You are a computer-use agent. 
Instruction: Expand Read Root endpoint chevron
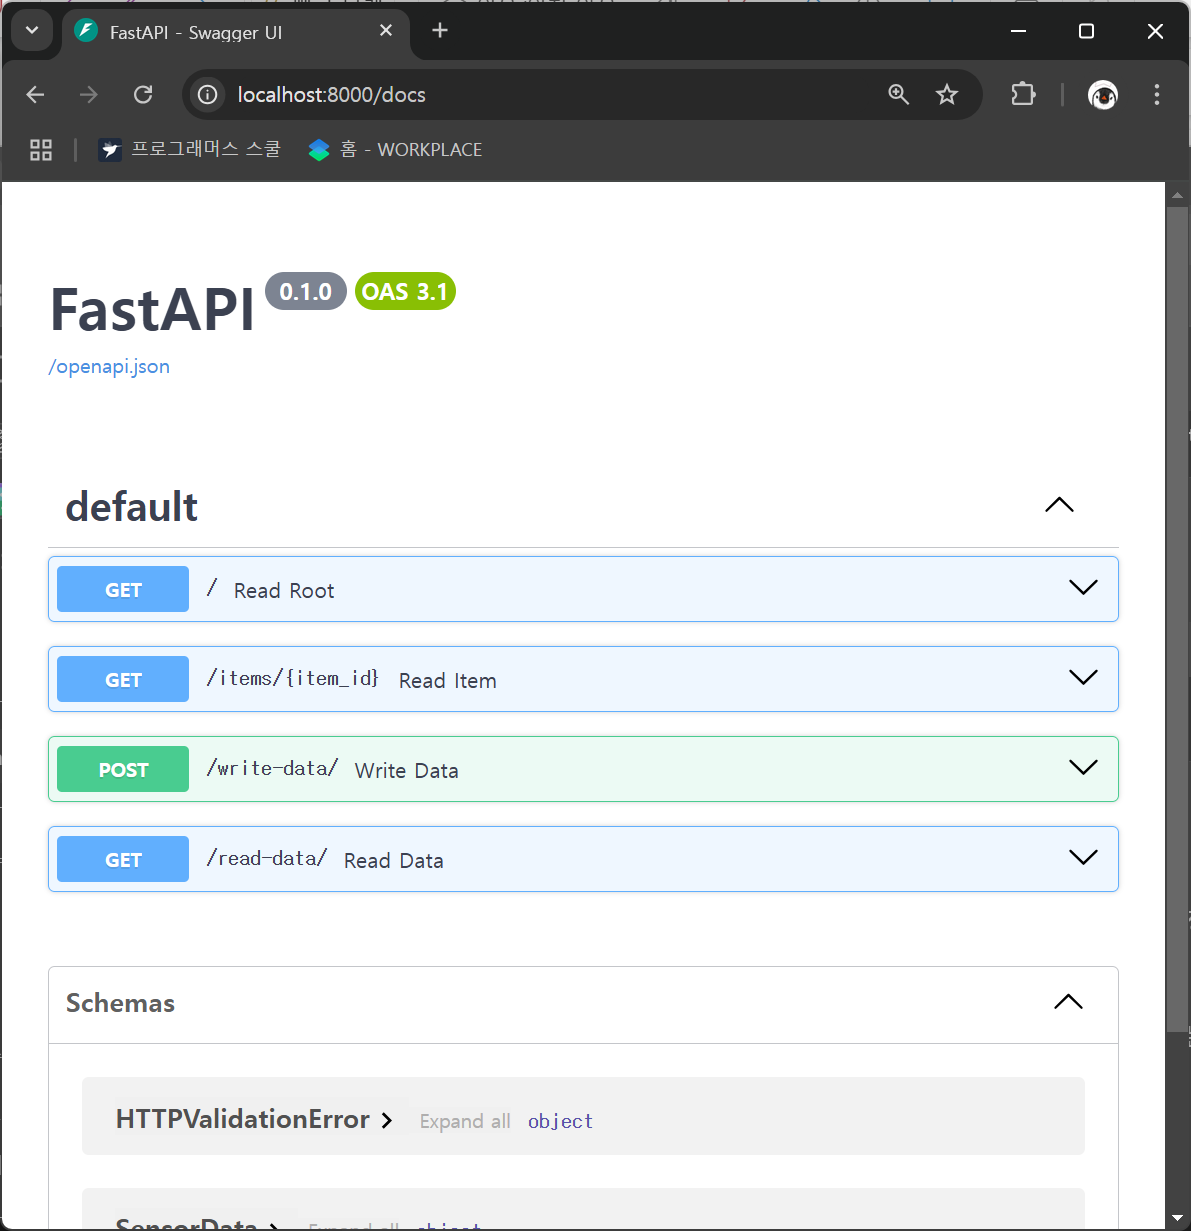click(1083, 588)
